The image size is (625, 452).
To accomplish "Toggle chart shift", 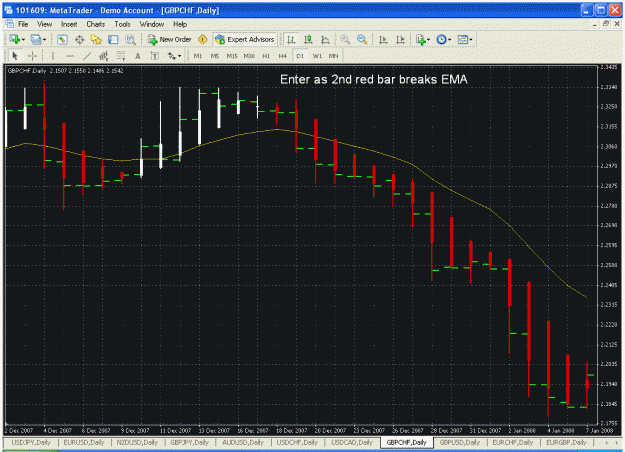I will 400,39.
